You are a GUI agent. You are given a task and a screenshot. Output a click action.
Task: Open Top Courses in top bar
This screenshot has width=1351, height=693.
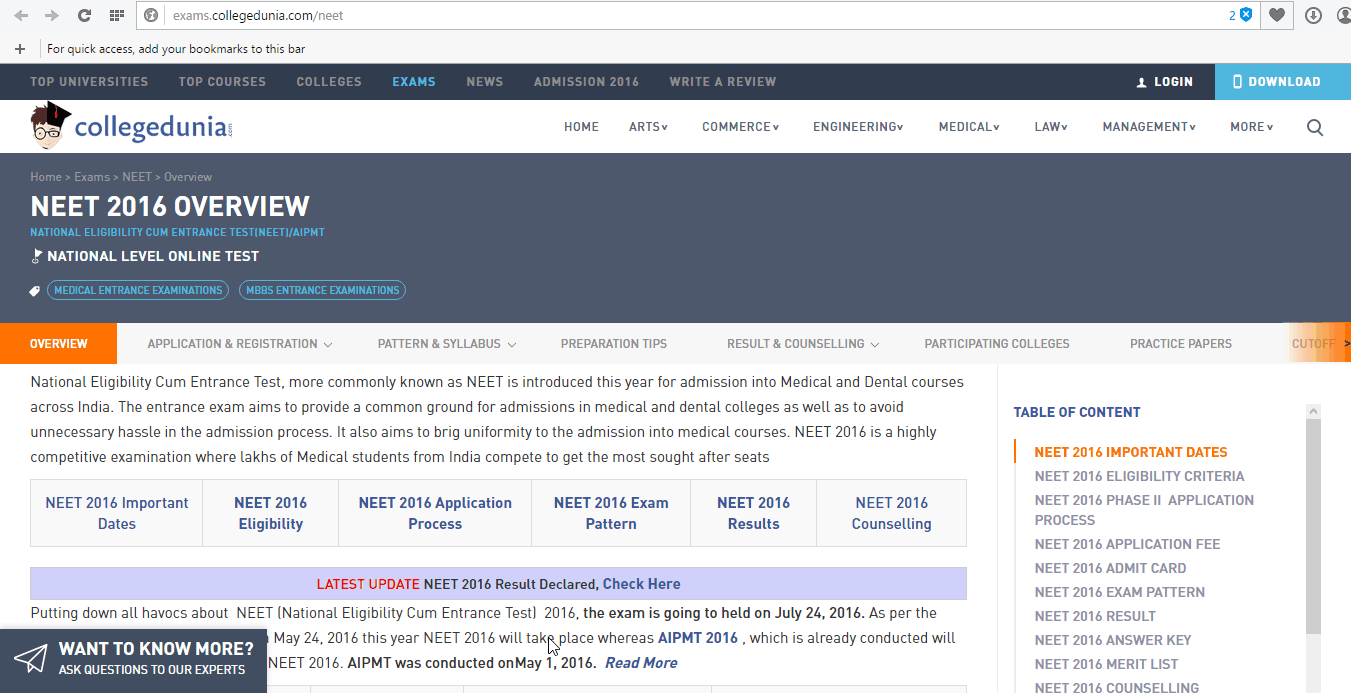222,82
